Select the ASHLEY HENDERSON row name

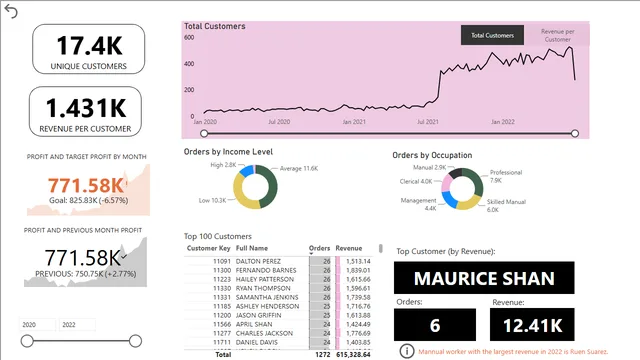pos(267,306)
